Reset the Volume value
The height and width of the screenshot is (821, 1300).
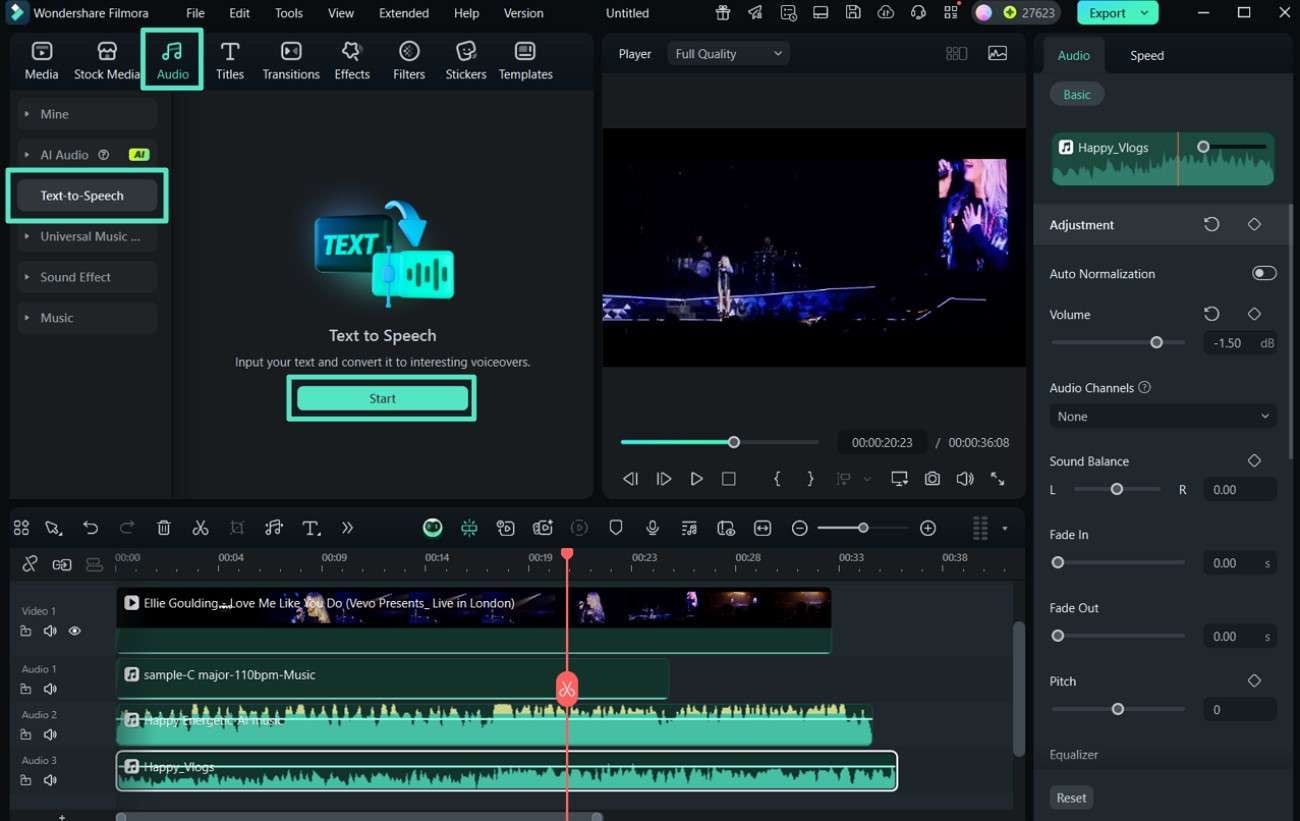coord(1211,314)
